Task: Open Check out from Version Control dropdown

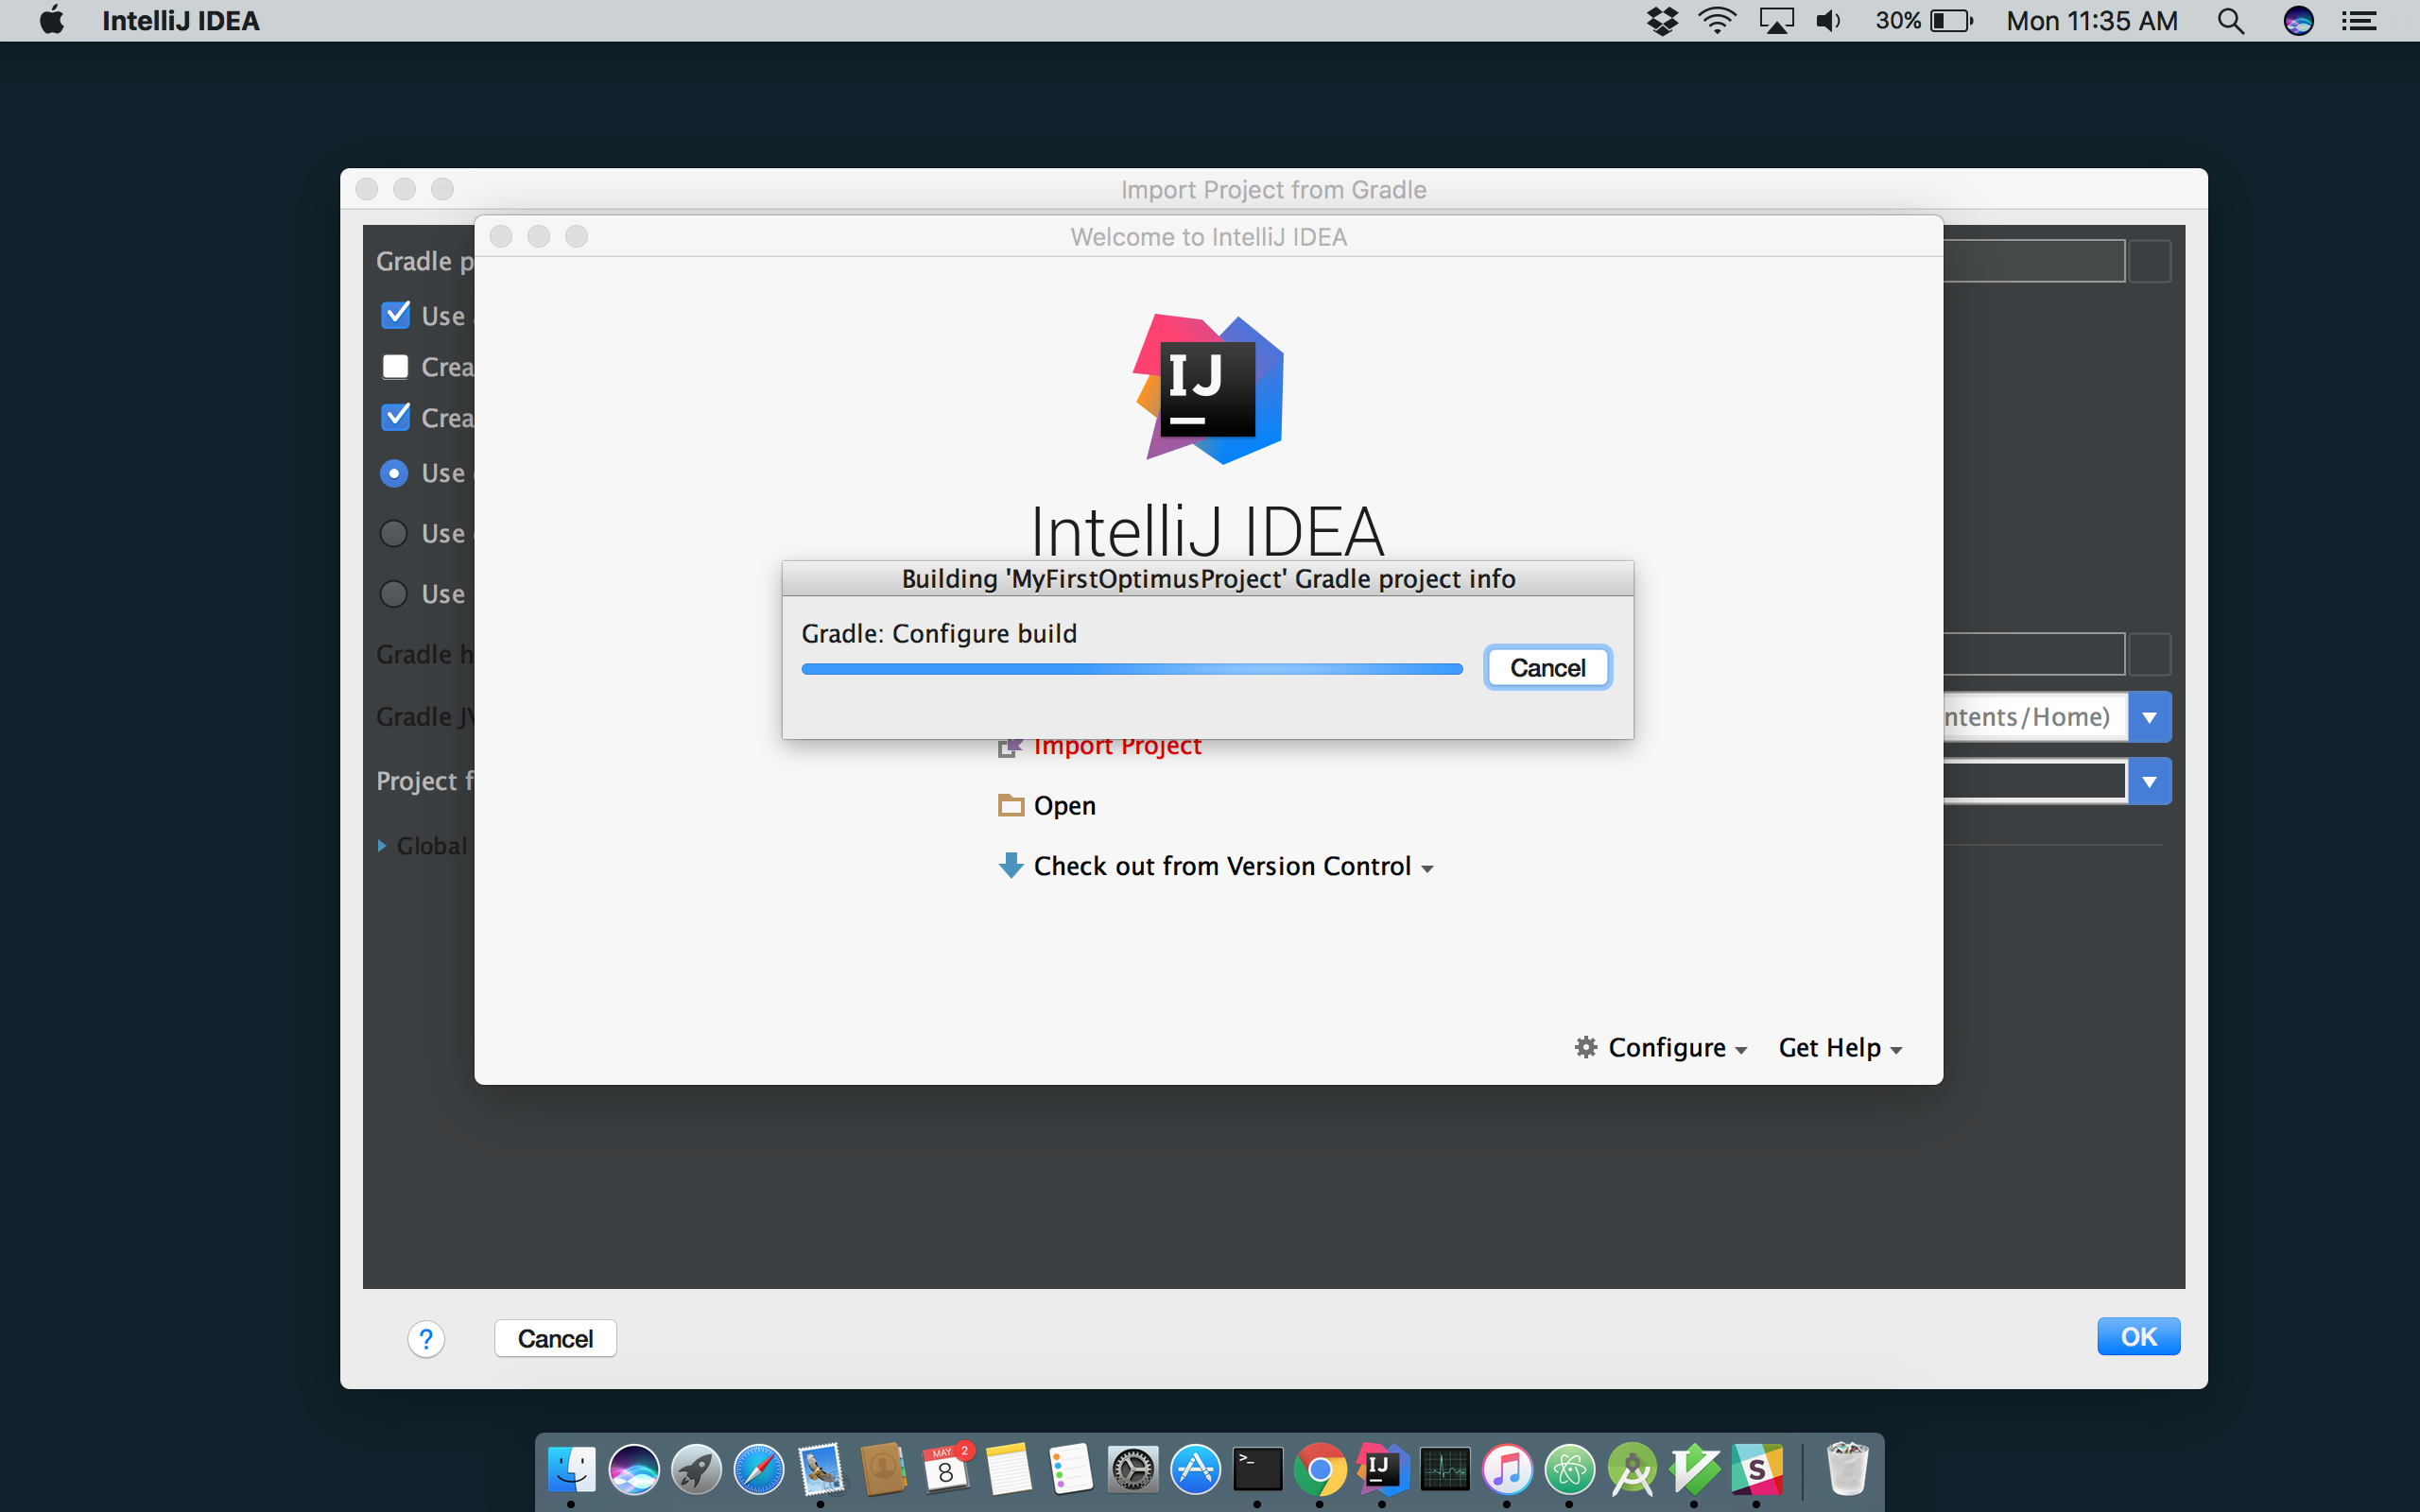Action: 1217,866
